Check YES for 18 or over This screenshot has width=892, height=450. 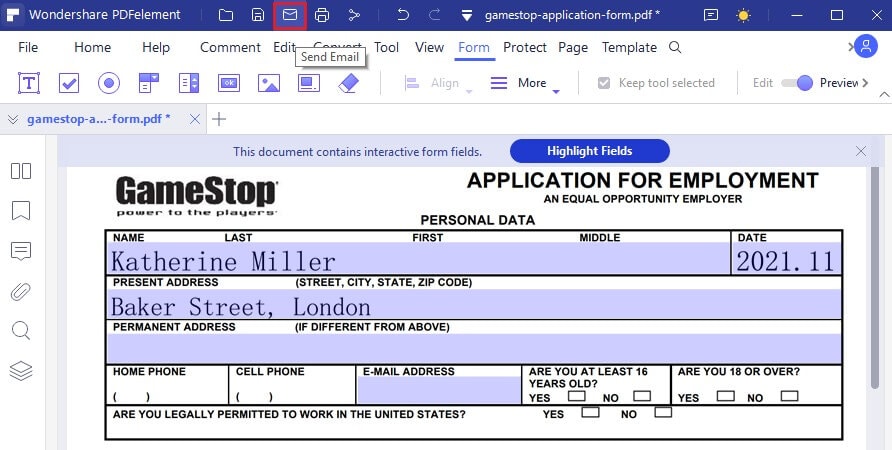725,395
